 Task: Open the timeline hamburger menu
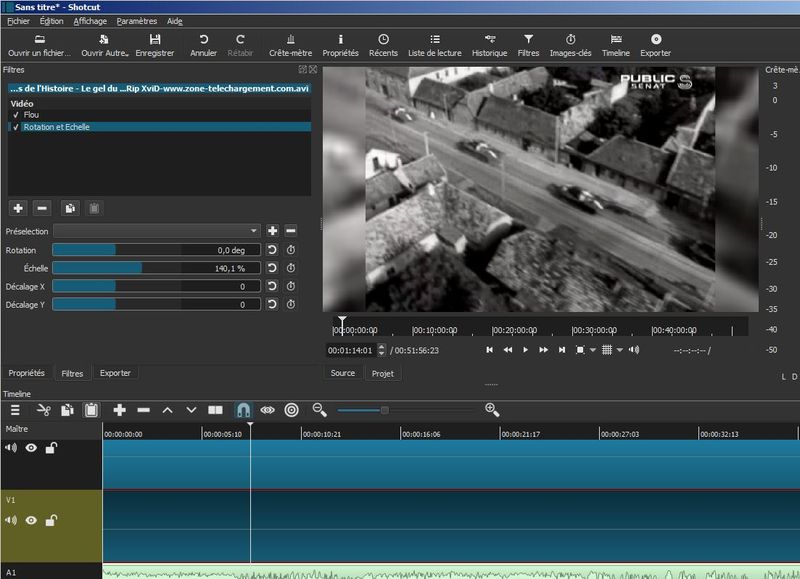(15, 410)
